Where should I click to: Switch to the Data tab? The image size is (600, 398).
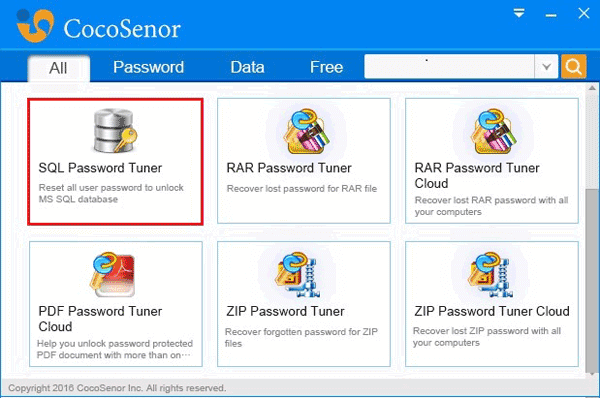(247, 67)
